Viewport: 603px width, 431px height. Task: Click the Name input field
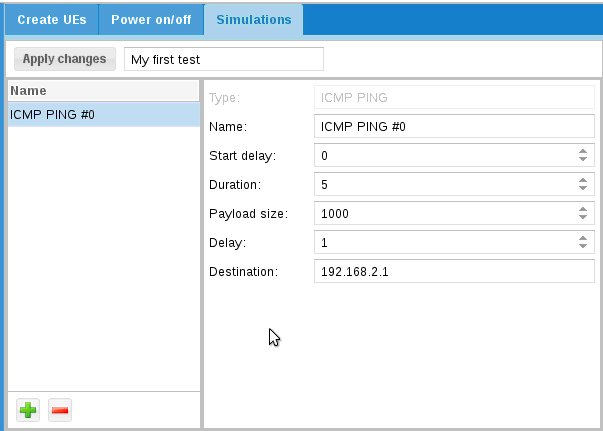[454, 127]
